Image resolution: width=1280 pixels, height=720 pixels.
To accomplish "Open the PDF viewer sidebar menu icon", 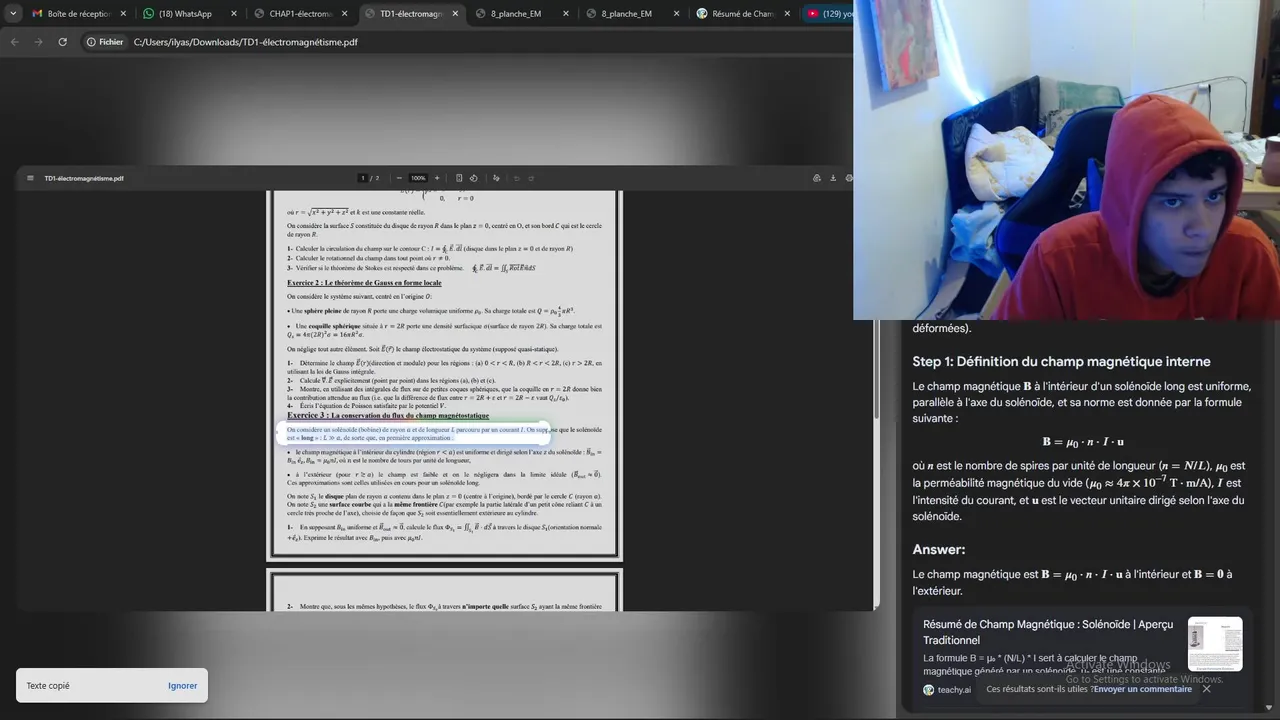I will pyautogui.click(x=30, y=178).
